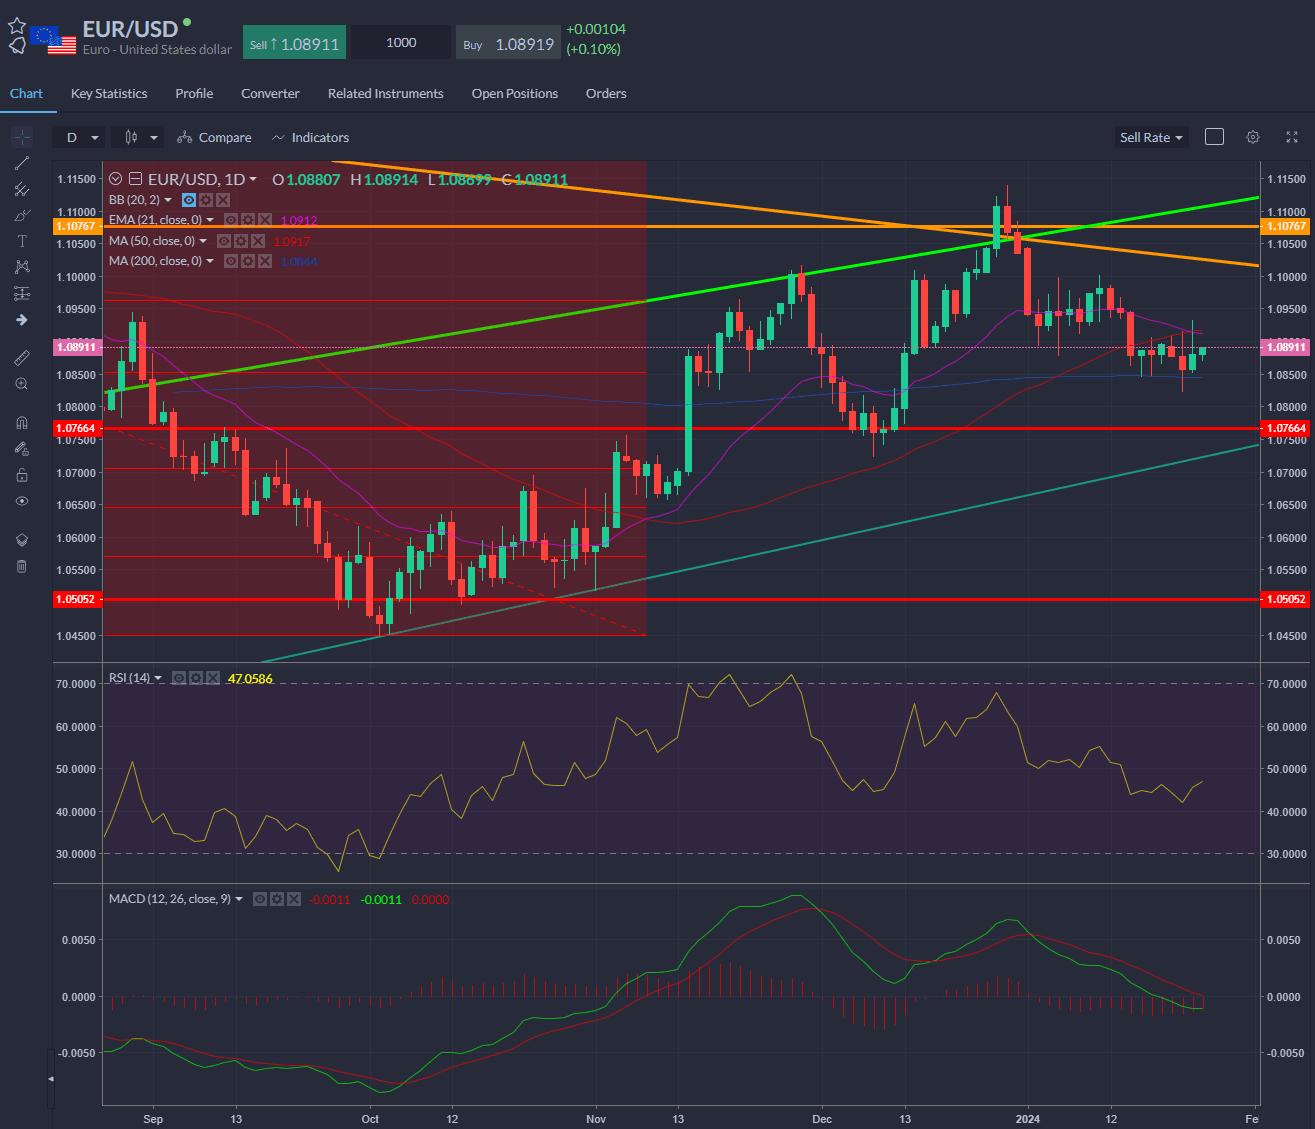Expand the MA (50, close, 0) dropdown arrow
The image size is (1315, 1129).
(x=204, y=241)
